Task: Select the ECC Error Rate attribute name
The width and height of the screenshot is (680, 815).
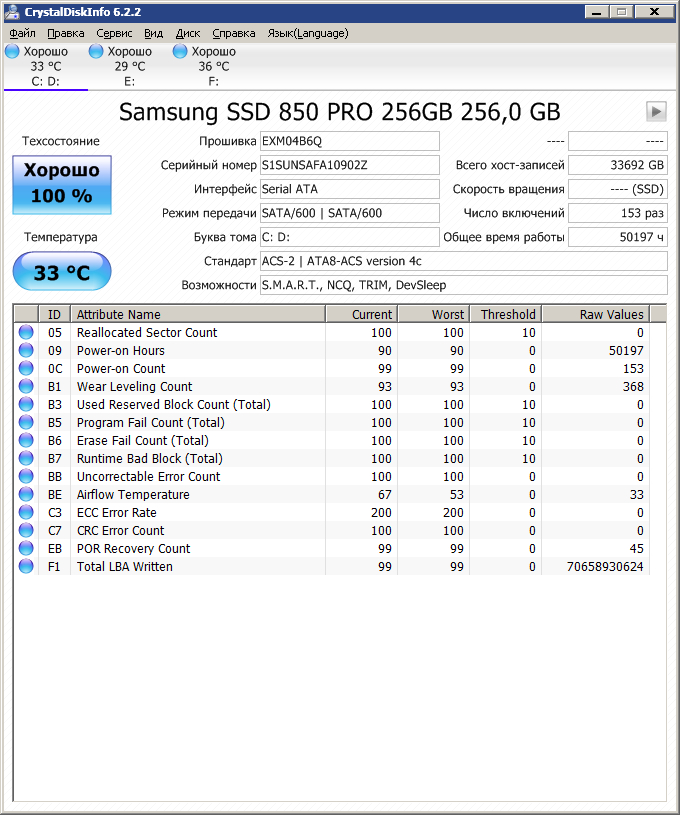Action: pos(116,512)
